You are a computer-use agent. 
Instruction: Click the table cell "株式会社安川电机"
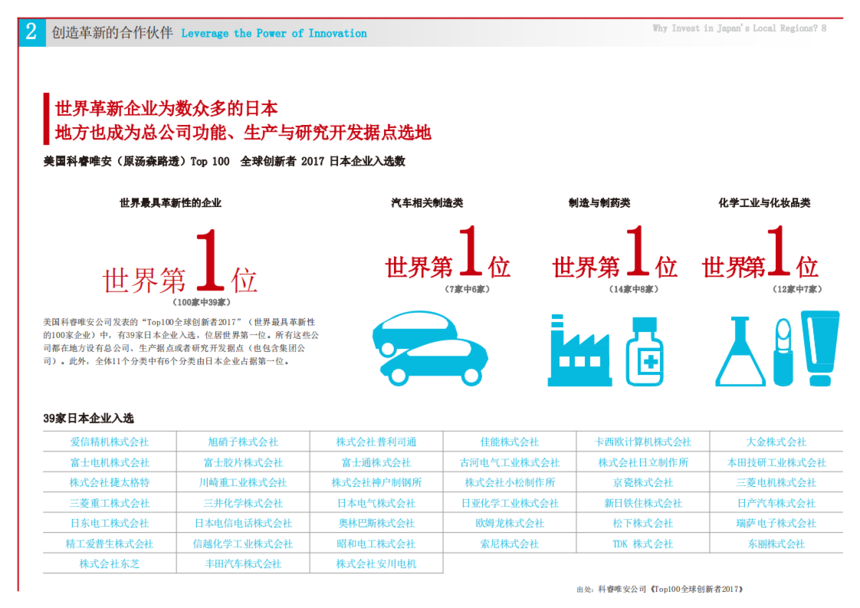[x=376, y=564]
